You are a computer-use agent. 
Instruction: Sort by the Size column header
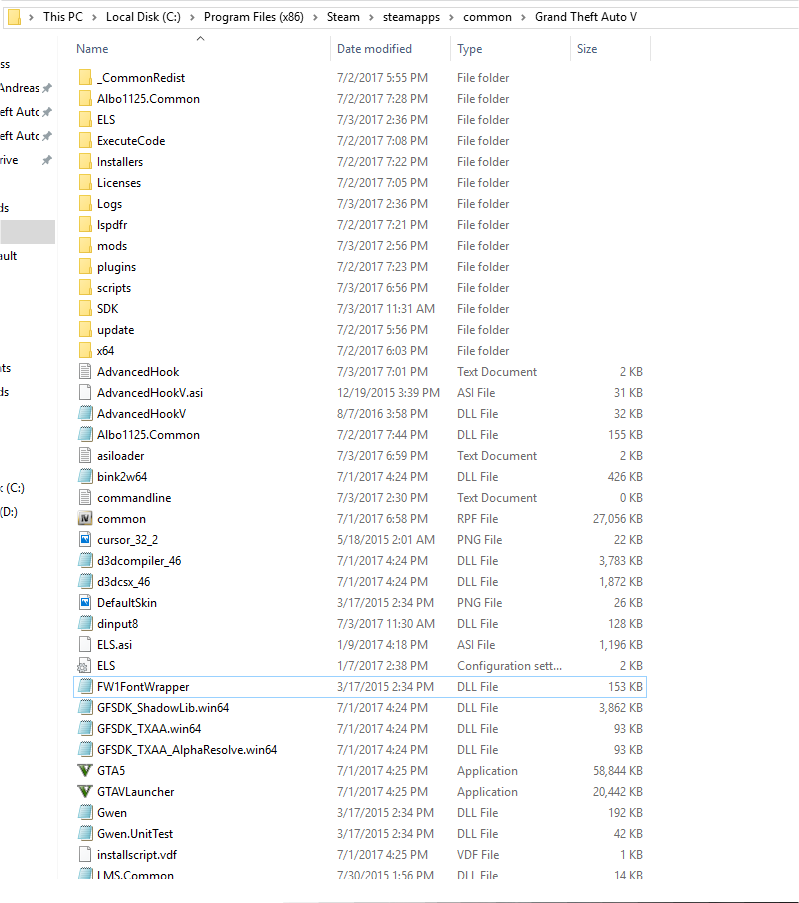[587, 49]
